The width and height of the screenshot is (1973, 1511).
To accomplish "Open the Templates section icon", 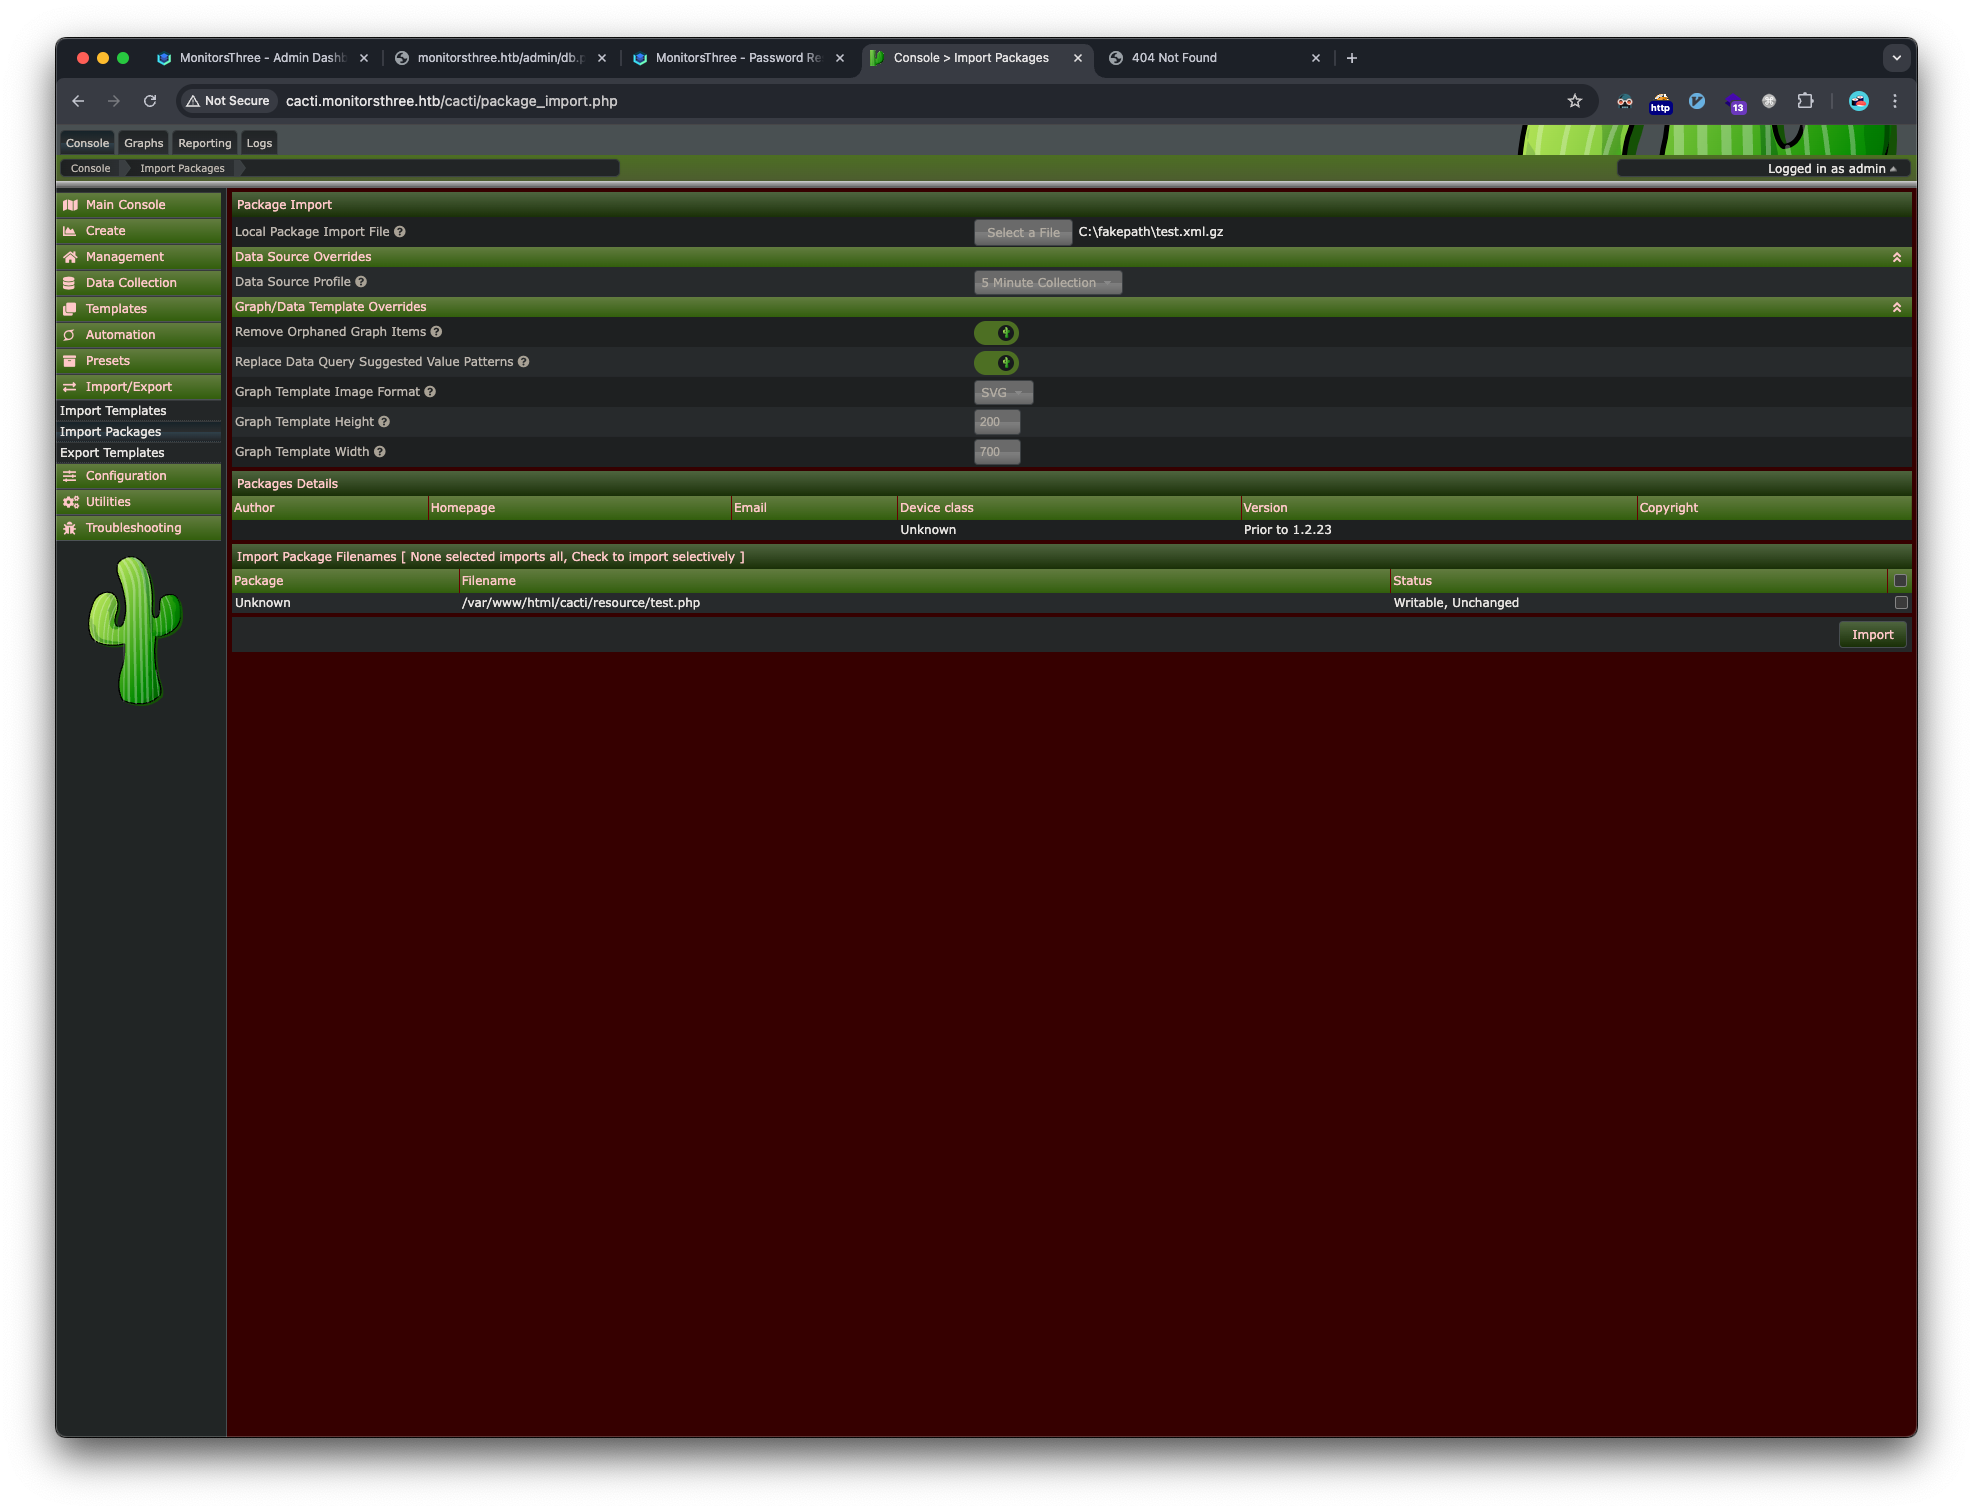I will pos(70,308).
